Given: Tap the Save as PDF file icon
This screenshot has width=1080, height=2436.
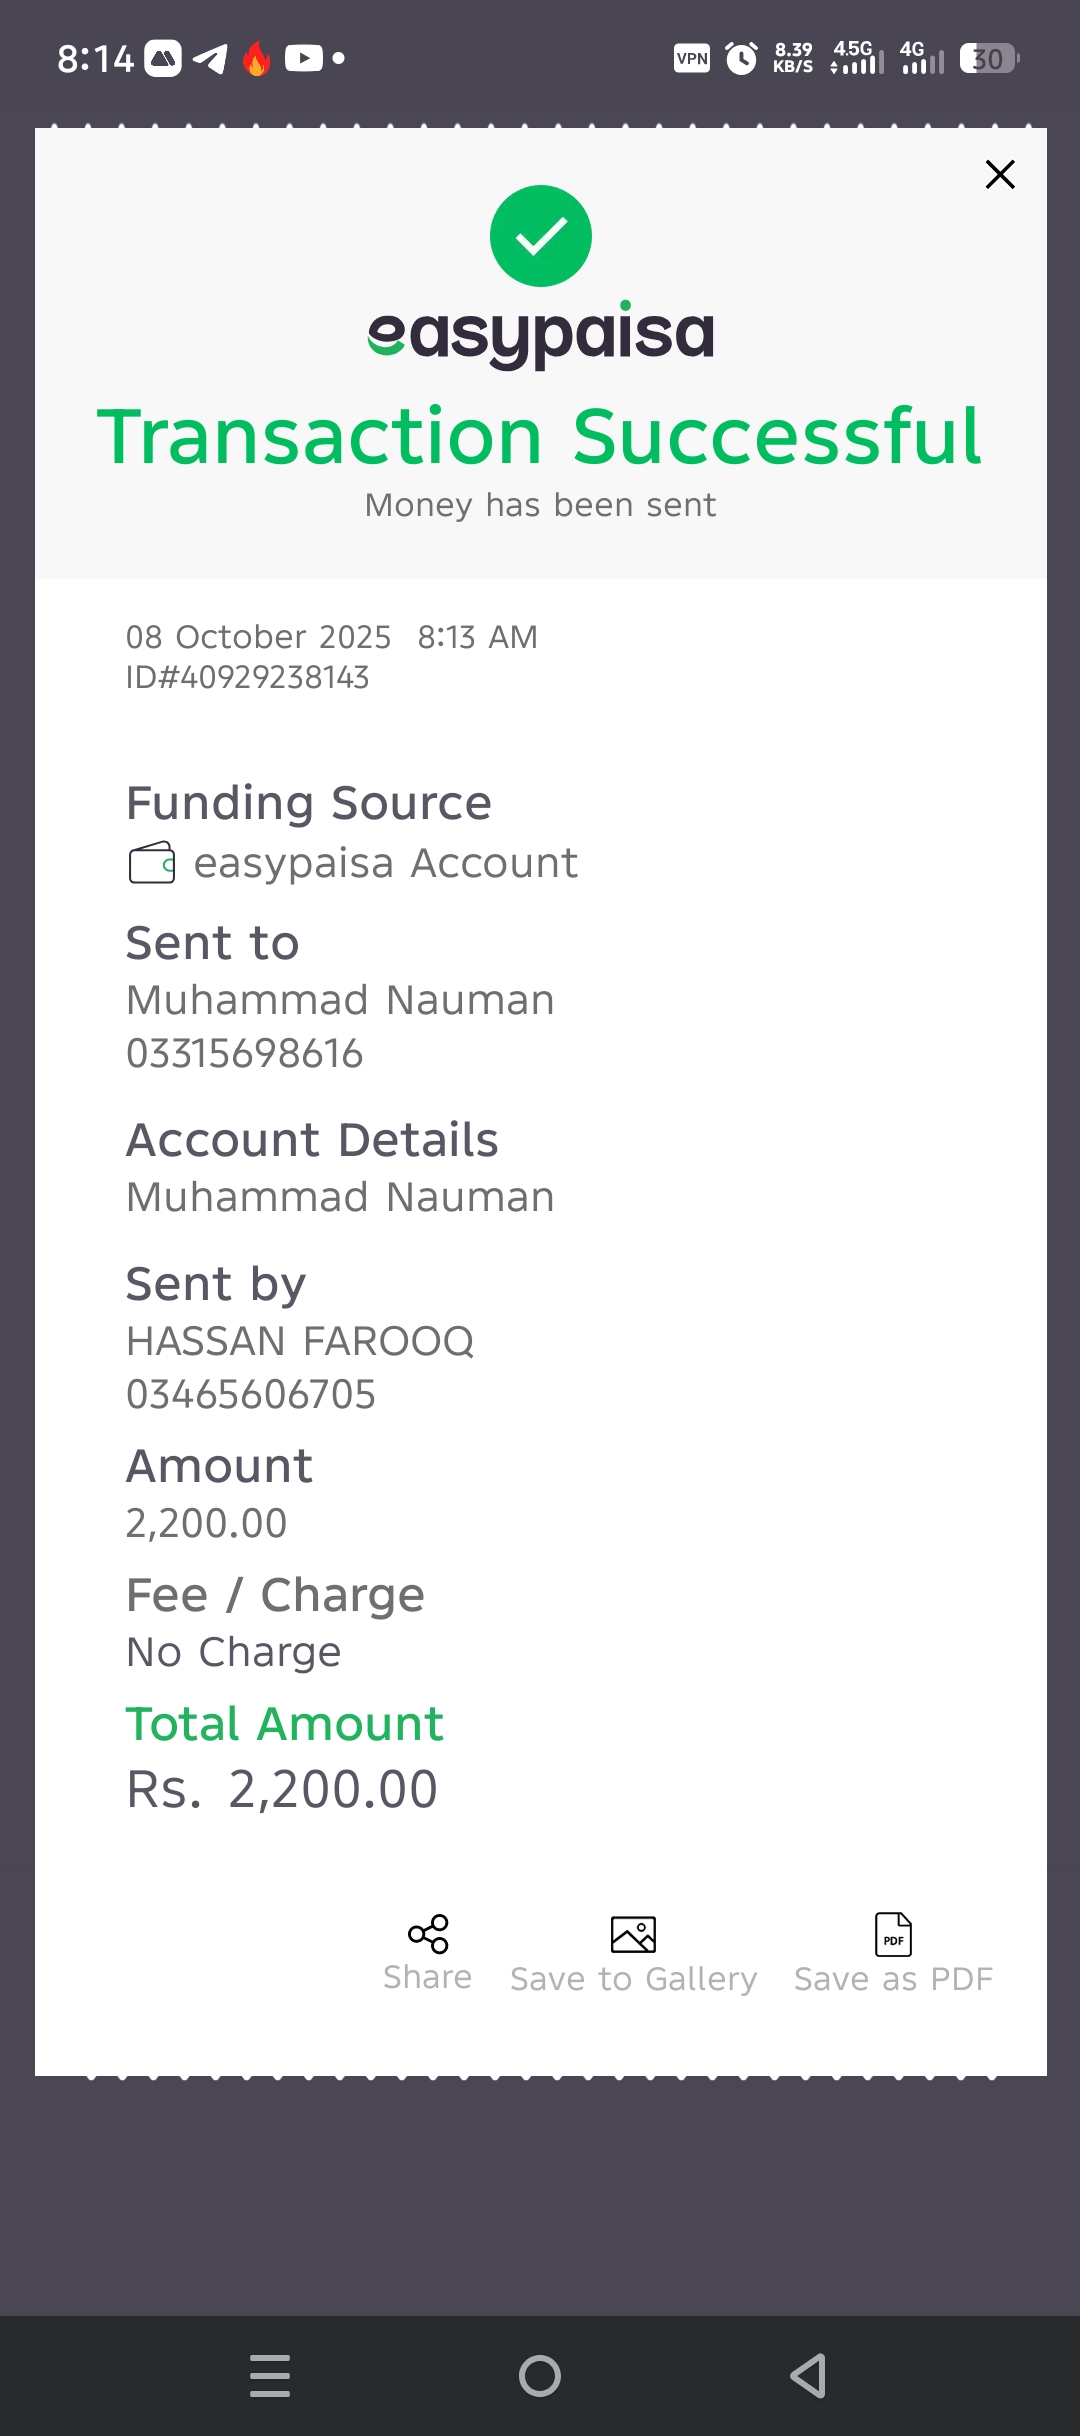Looking at the screenshot, I should click(893, 1934).
